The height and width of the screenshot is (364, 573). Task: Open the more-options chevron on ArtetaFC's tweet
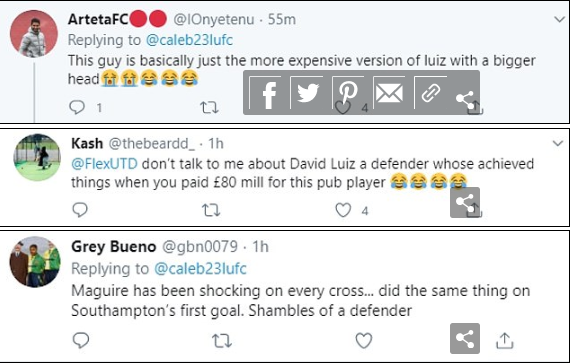point(559,19)
